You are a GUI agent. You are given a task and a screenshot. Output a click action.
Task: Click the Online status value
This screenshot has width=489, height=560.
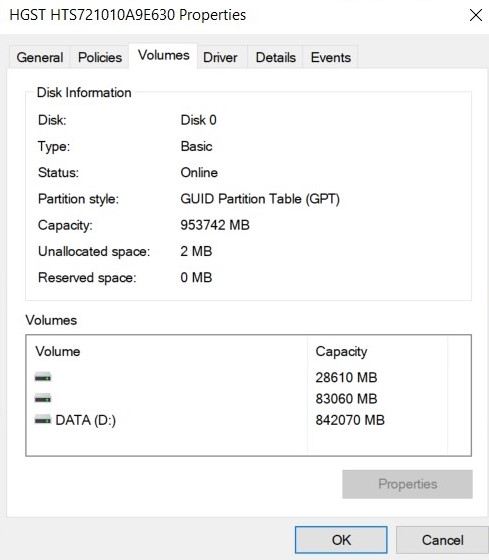point(199,172)
